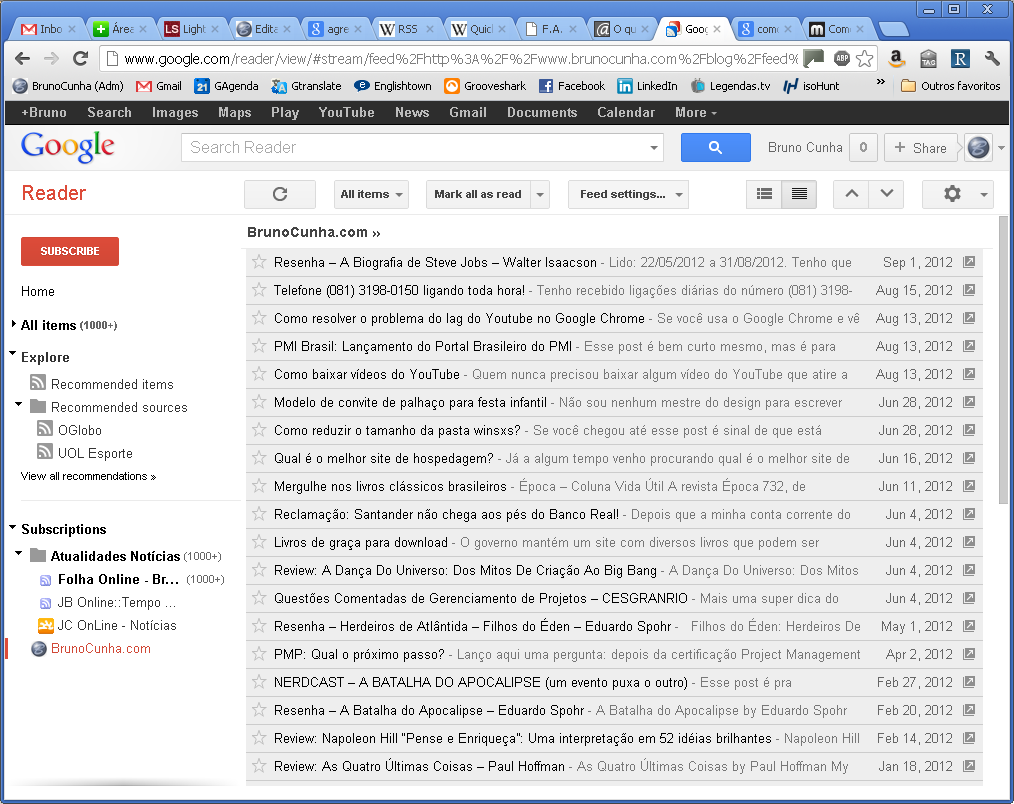Go to Reader Home

38,291
